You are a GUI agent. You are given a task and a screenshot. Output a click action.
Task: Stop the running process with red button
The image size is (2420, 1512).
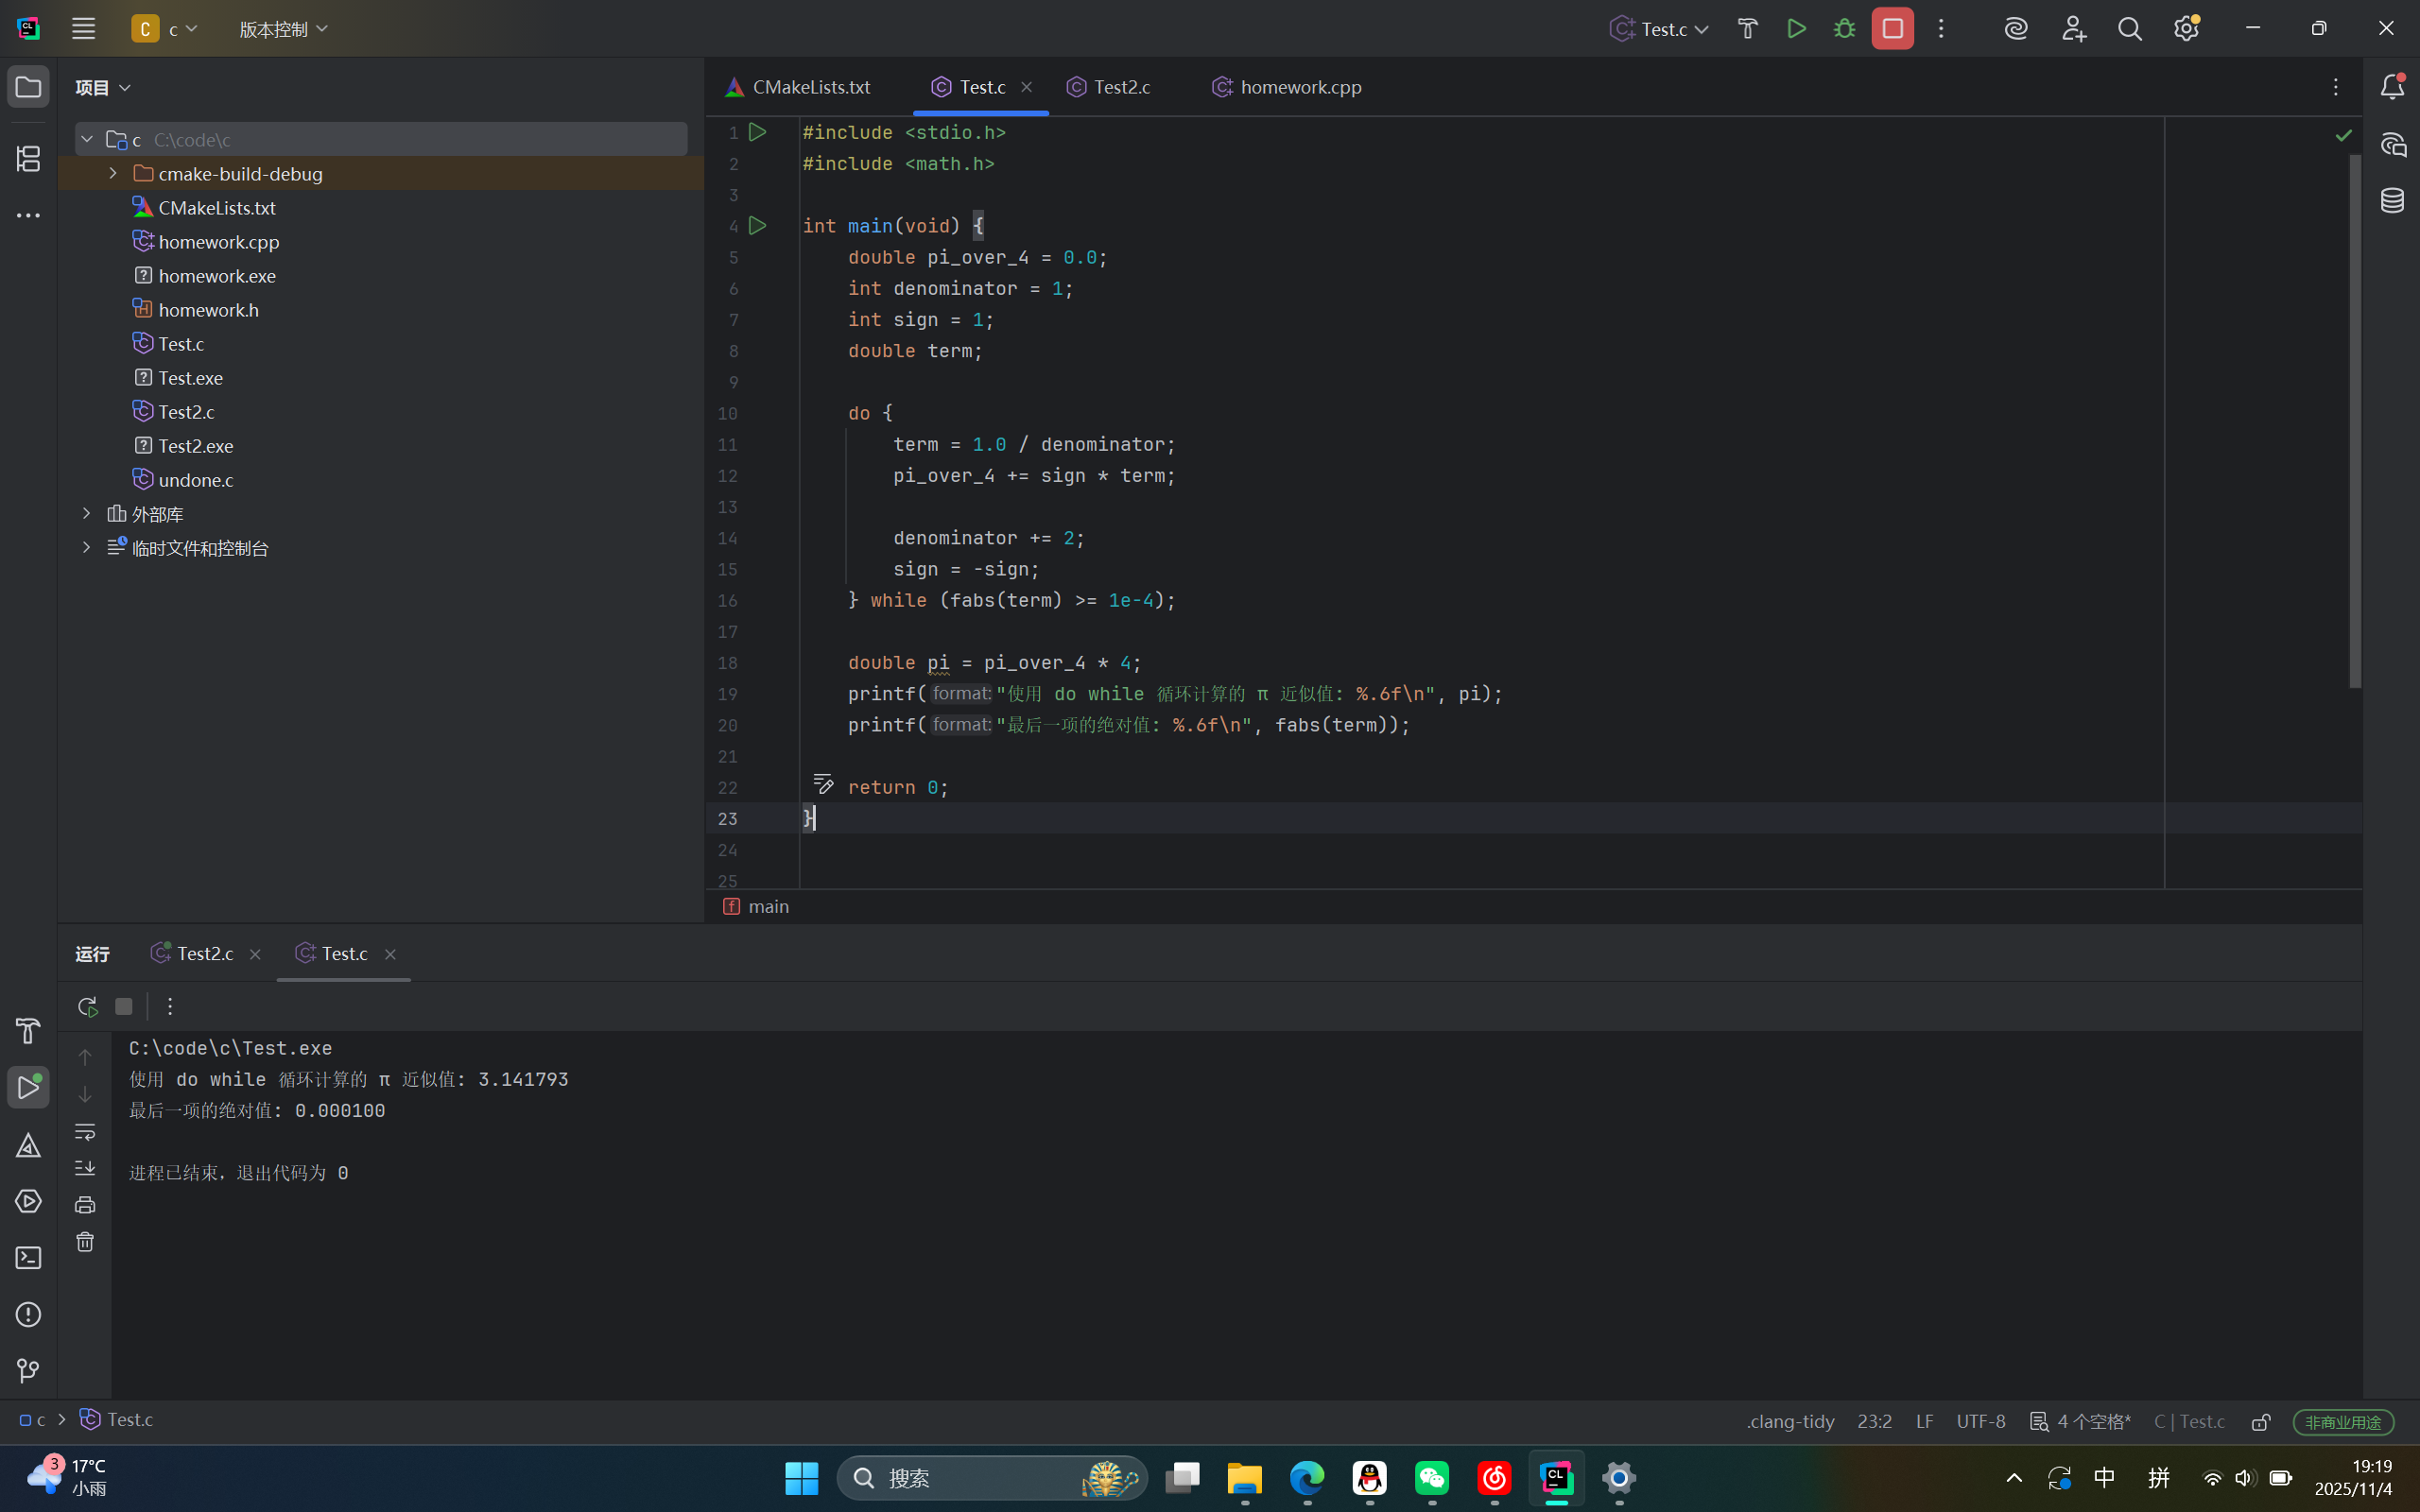click(x=1892, y=29)
